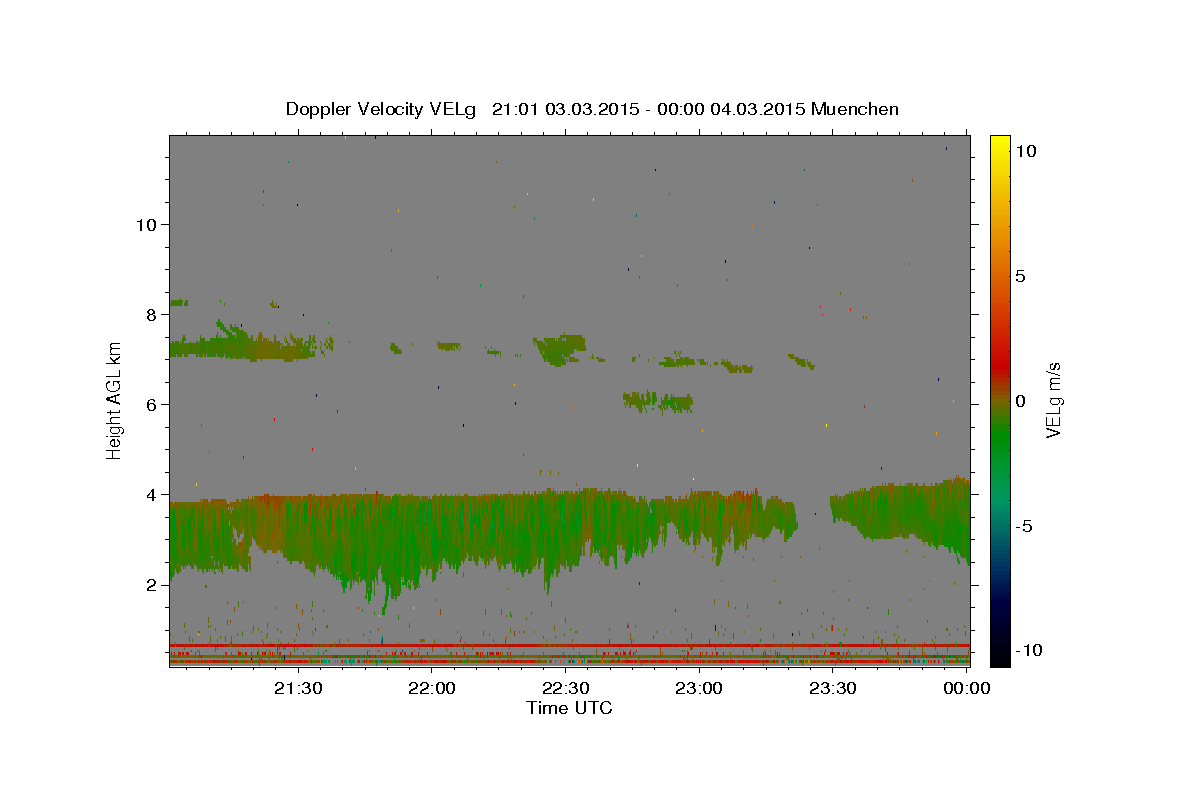Click the 'Muenchen' location in the title
Image resolution: width=1200 pixels, height=800 pixels.
855,109
